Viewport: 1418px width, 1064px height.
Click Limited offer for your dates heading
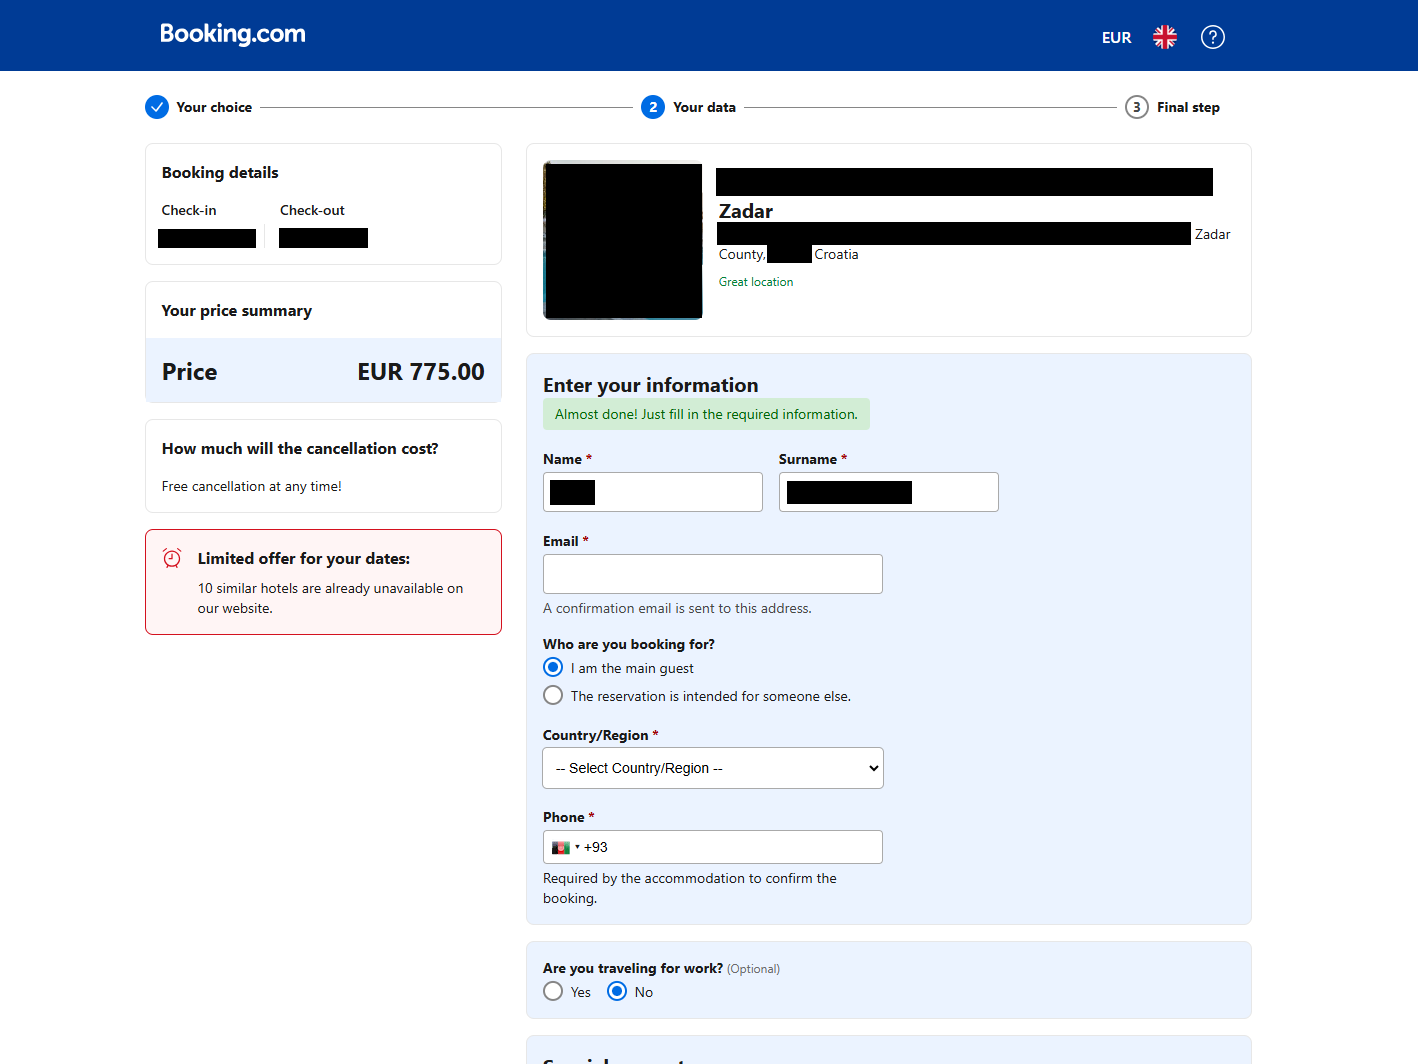304,559
